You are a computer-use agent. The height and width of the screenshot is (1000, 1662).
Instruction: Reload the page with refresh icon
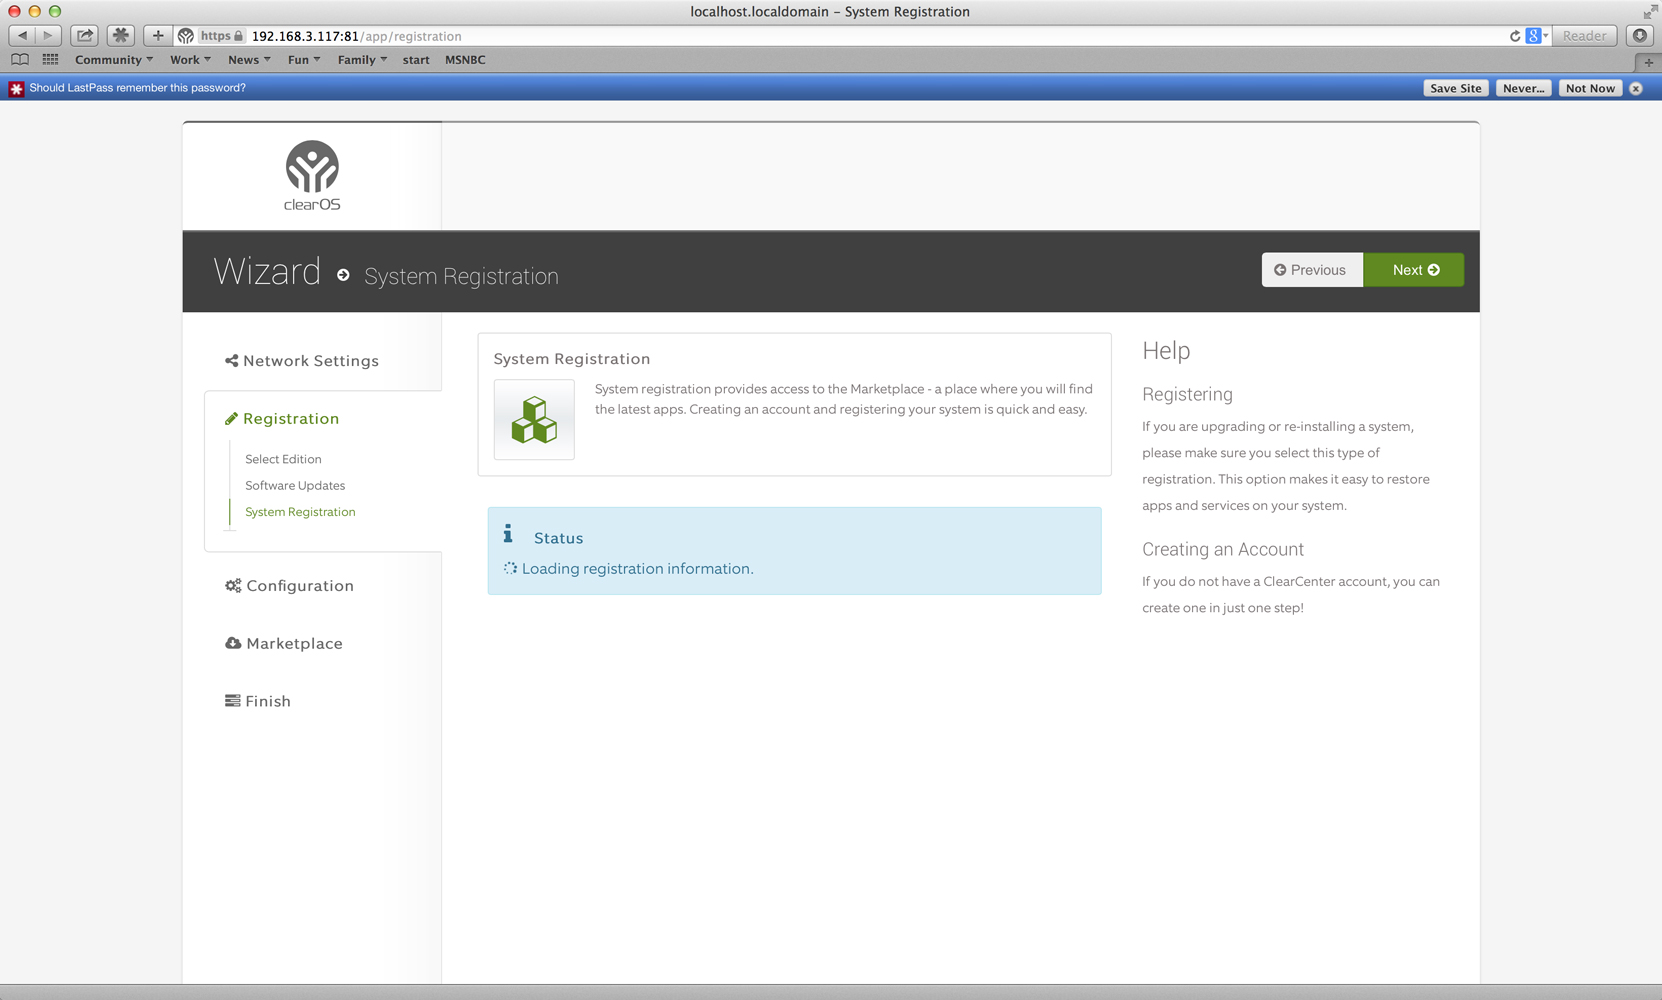1515,36
